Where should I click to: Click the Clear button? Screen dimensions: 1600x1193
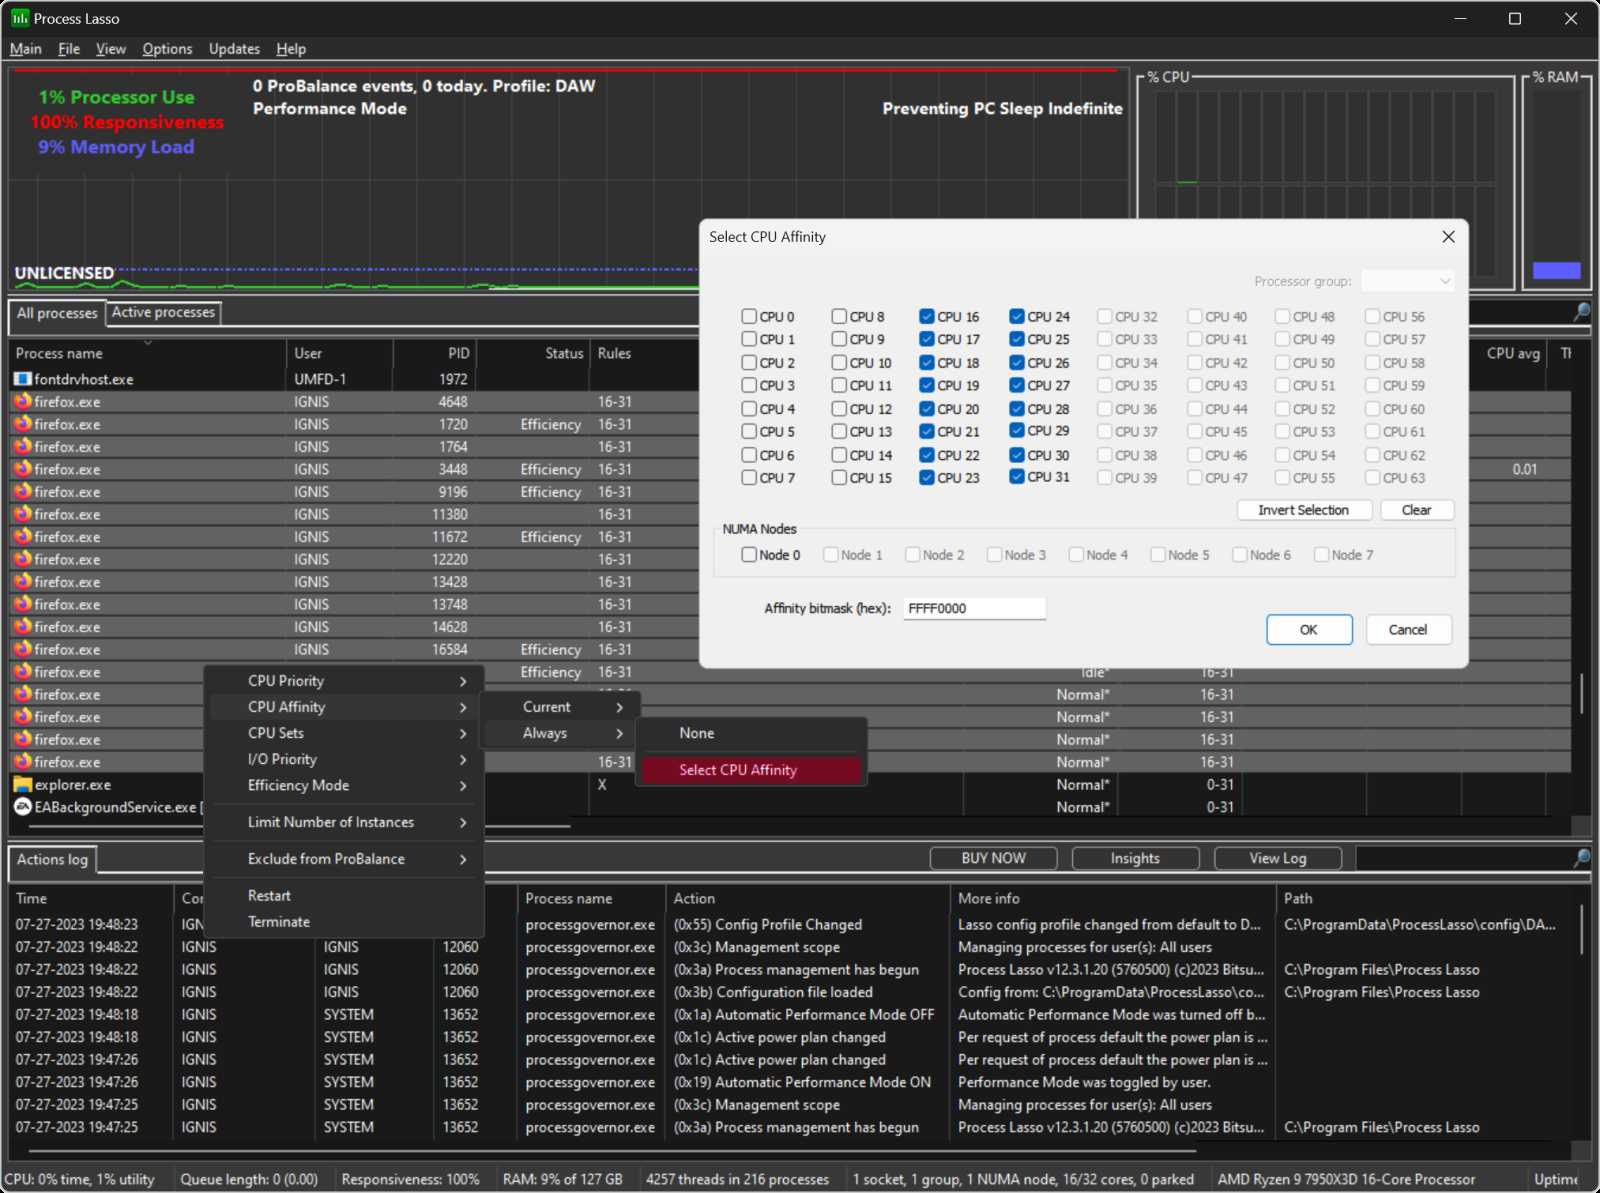point(1417,510)
